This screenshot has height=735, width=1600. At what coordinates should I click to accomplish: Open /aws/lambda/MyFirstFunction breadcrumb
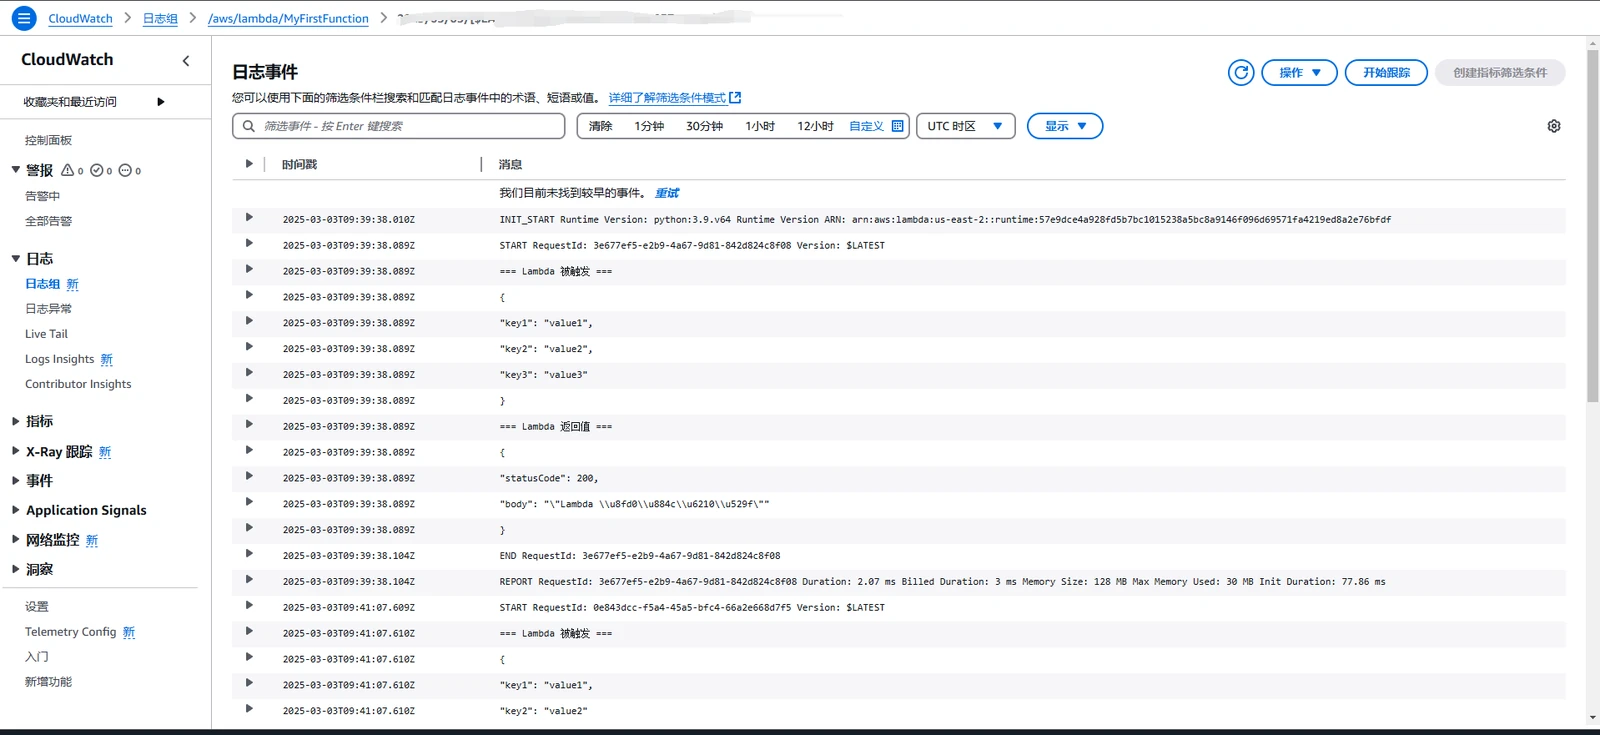tap(288, 19)
